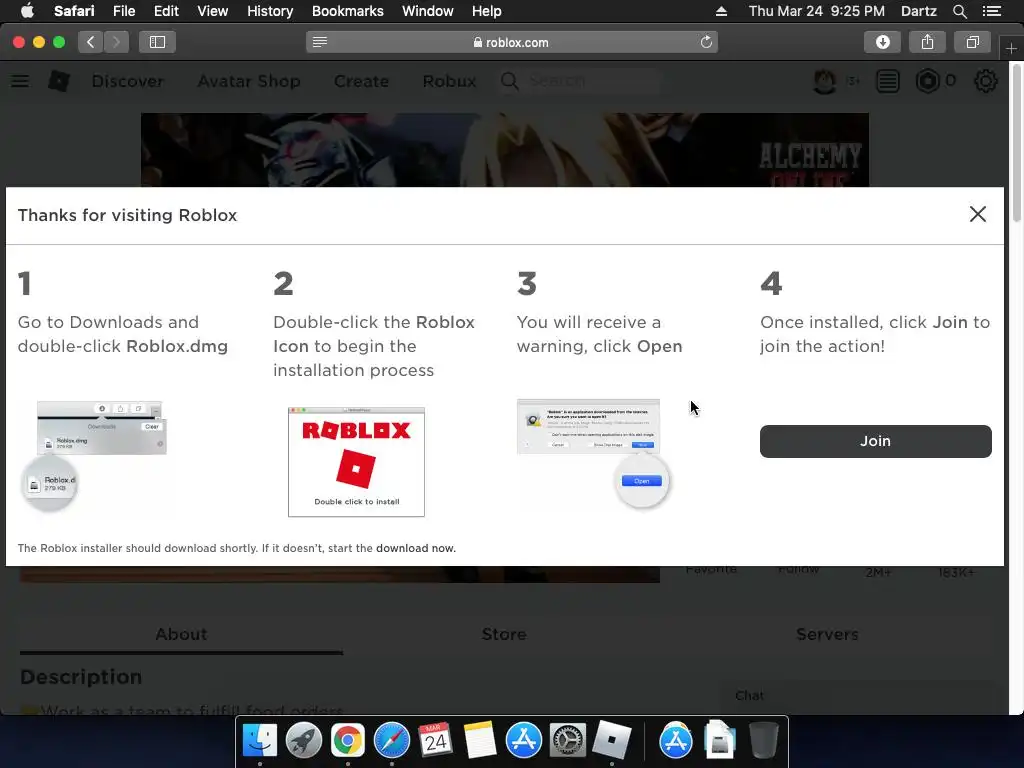Toggle the Safari sidebar button
This screenshot has width=1024, height=768.
pyautogui.click(x=157, y=42)
